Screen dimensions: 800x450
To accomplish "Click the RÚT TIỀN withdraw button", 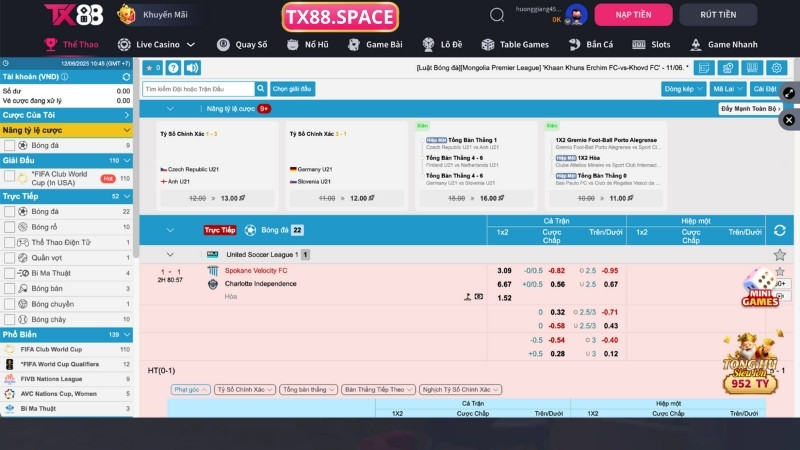I will 718,15.
